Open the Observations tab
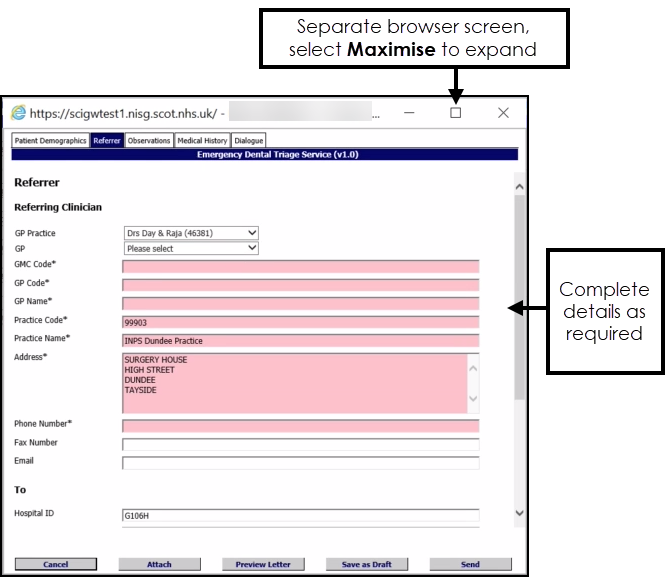 (148, 141)
